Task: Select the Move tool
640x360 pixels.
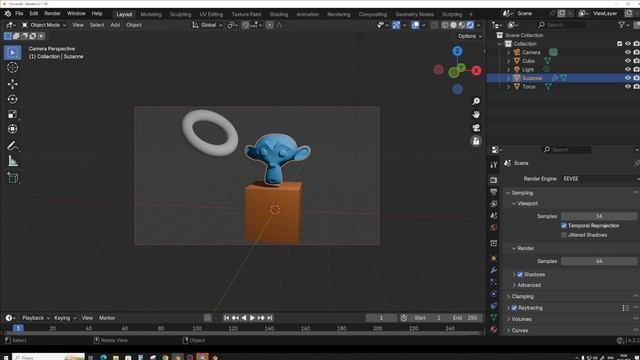Action: [x=12, y=84]
